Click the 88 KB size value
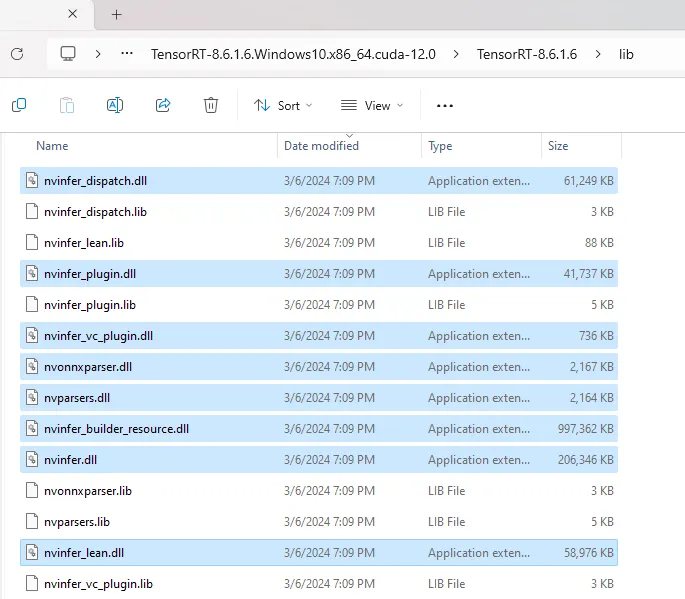Screen dimensions: 685x599 (599, 243)
